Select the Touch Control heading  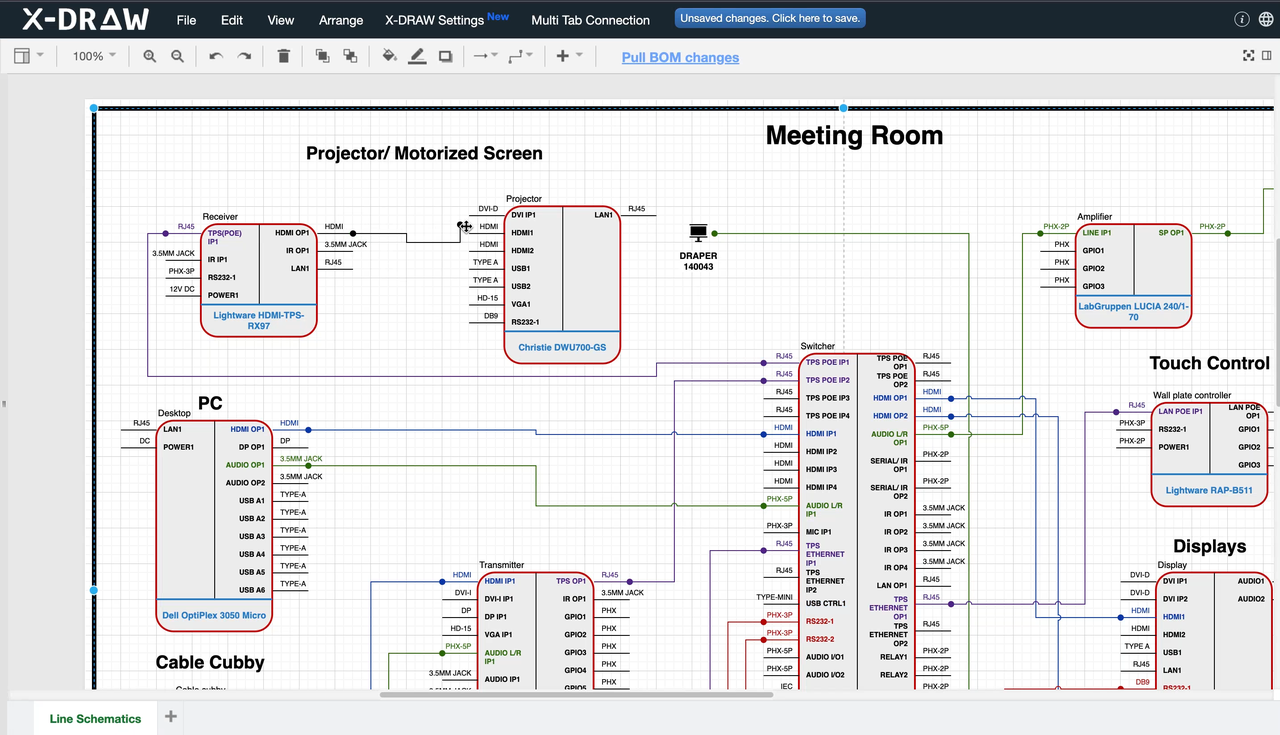pyautogui.click(x=1209, y=363)
